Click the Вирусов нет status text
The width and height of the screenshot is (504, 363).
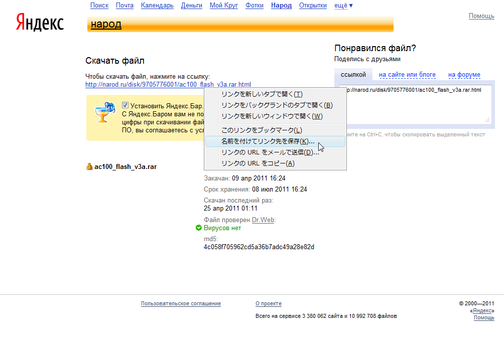(222, 228)
